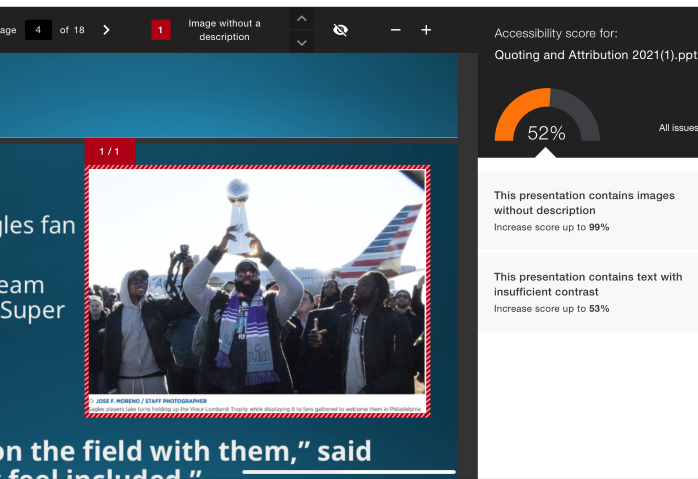
Task: Click the red 1 / 1 image marker
Action: coord(109,151)
